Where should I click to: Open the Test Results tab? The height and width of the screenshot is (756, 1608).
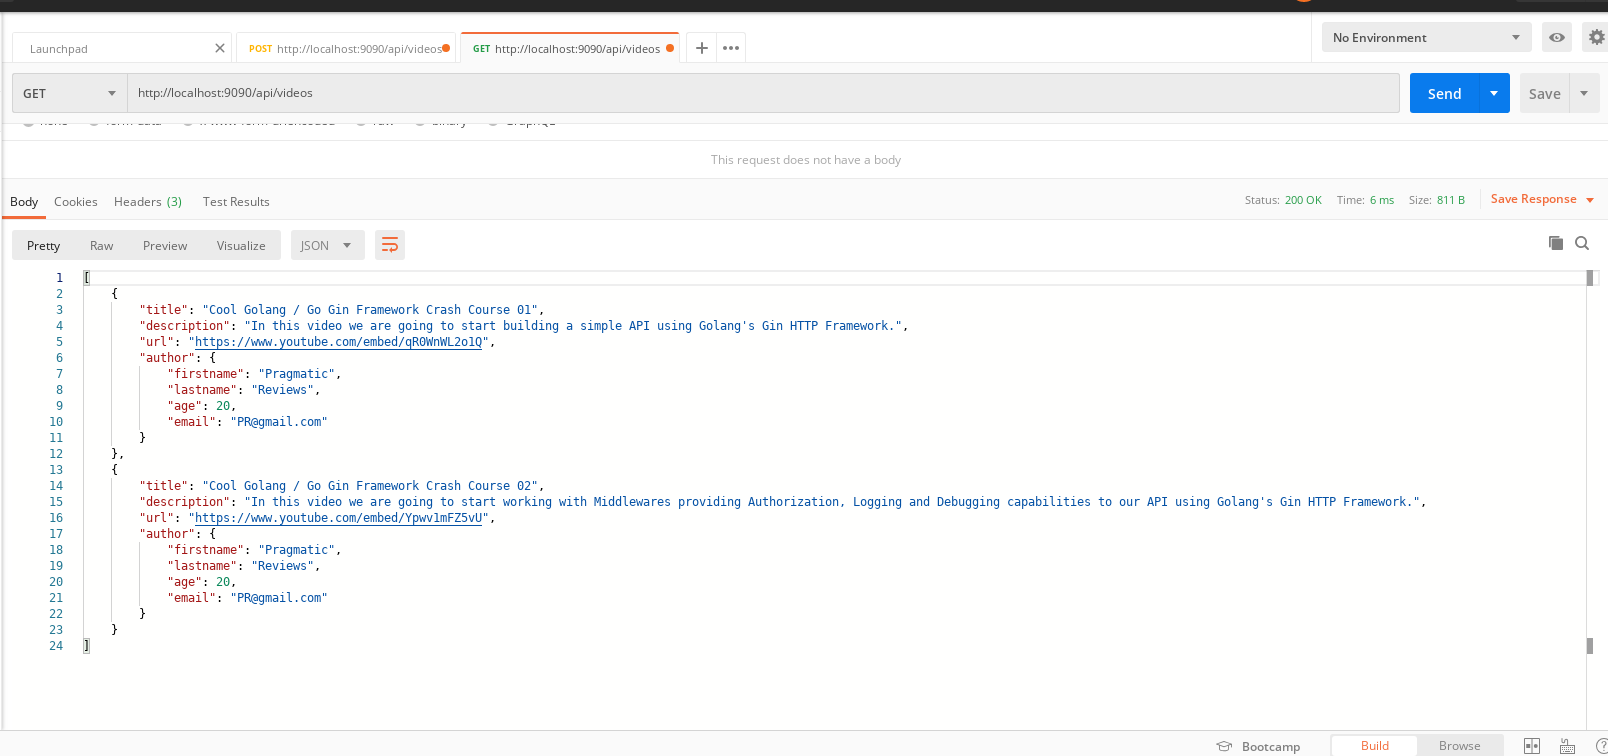[x=236, y=201]
